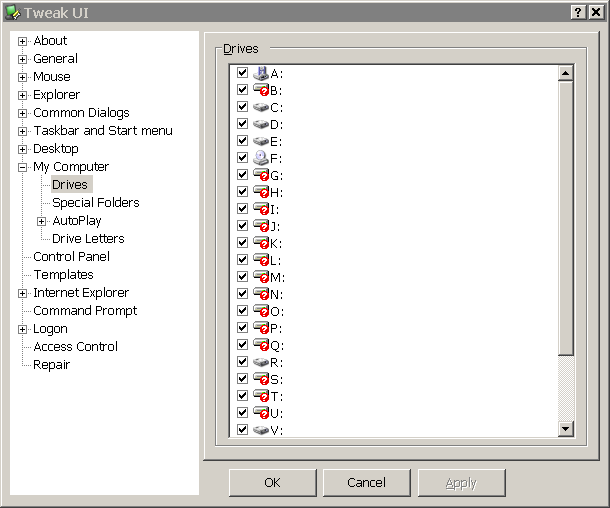Viewport: 610px width, 508px height.
Task: Click the unknown drive icon for U:
Action: [261, 413]
